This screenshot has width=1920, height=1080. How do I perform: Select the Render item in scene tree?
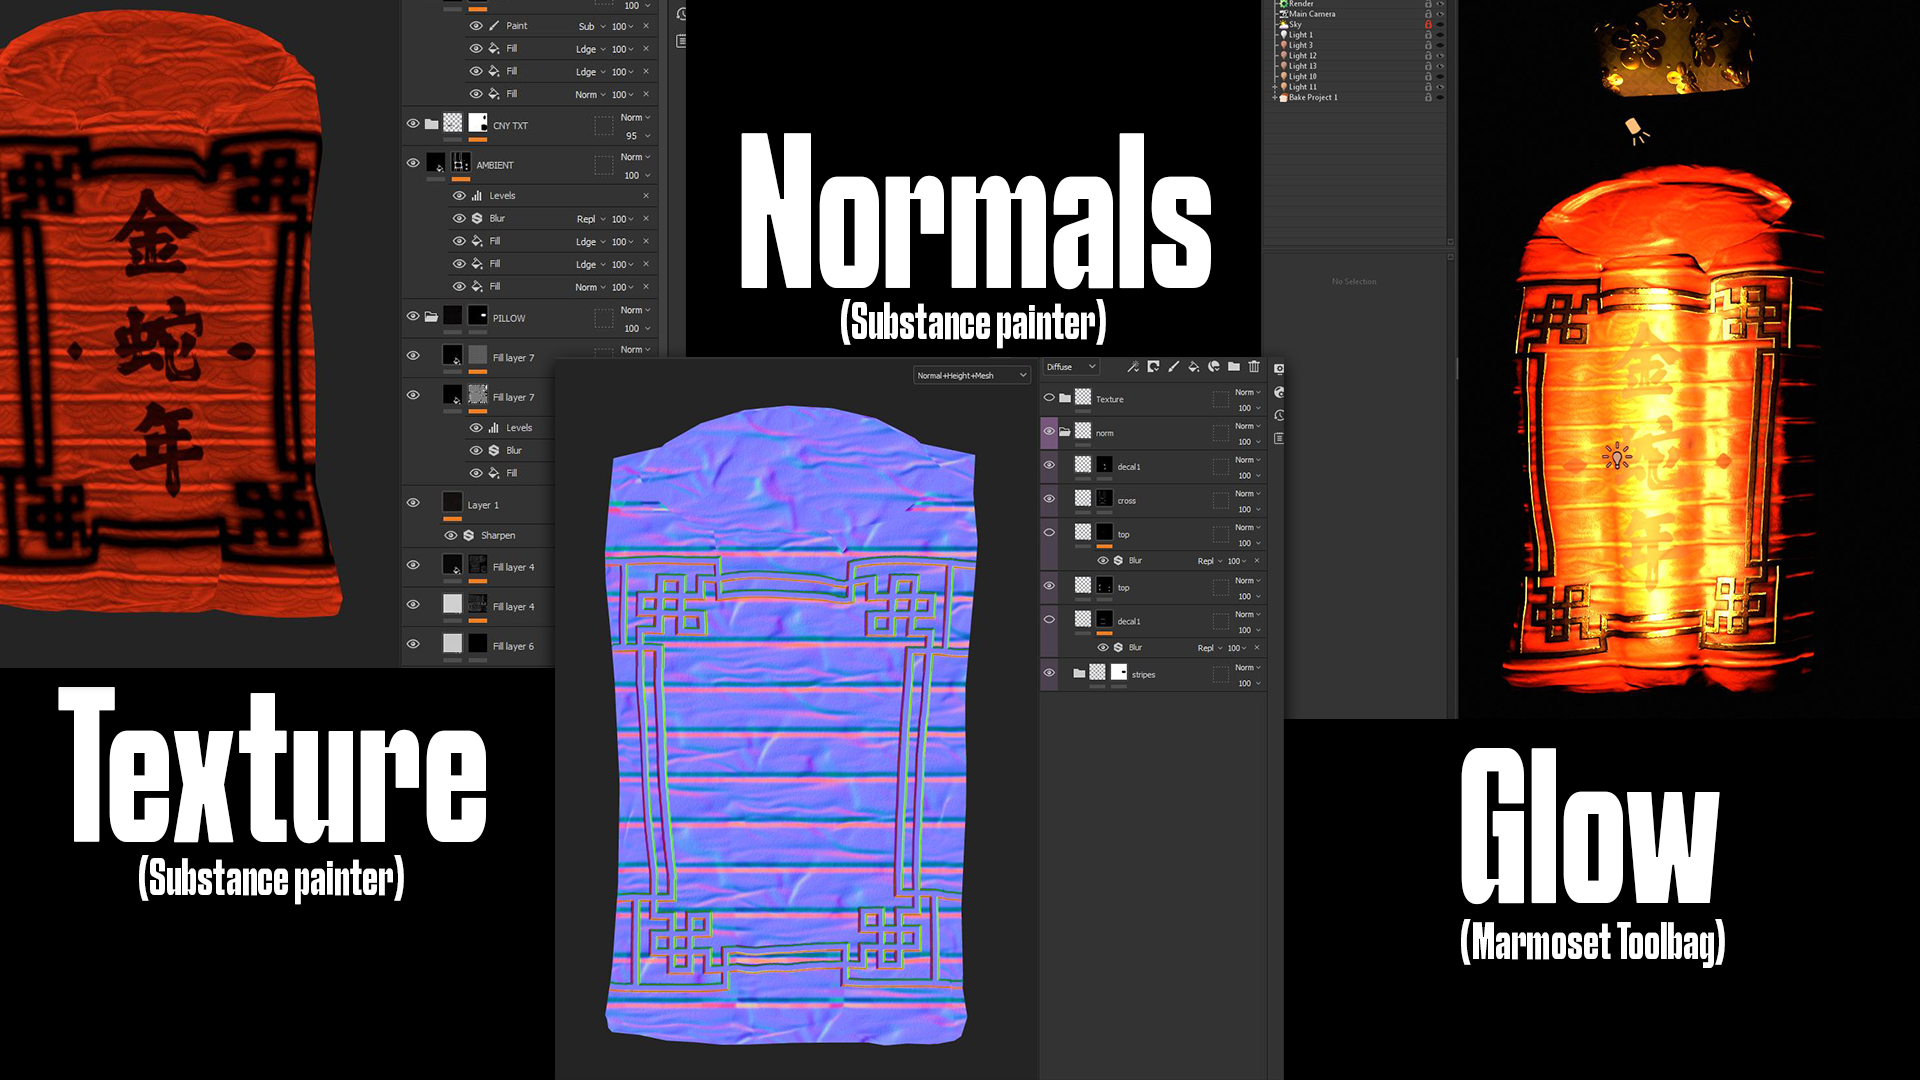point(1301,4)
